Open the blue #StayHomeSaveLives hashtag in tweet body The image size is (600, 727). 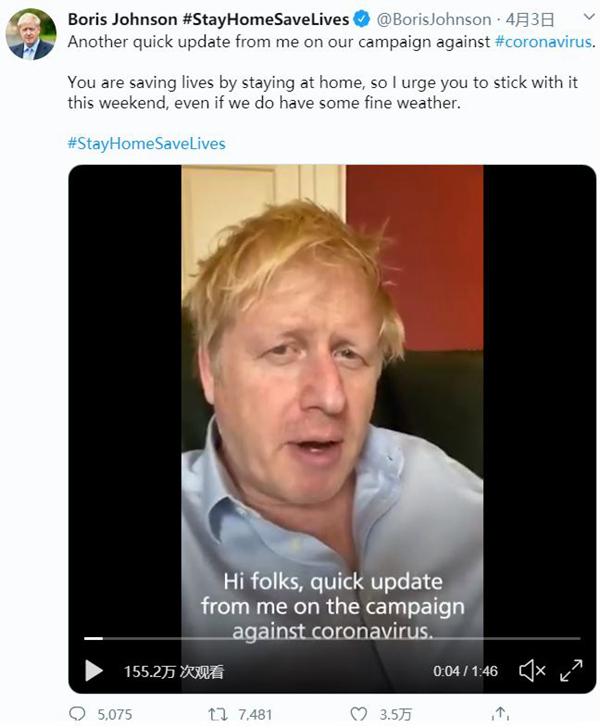tap(146, 143)
